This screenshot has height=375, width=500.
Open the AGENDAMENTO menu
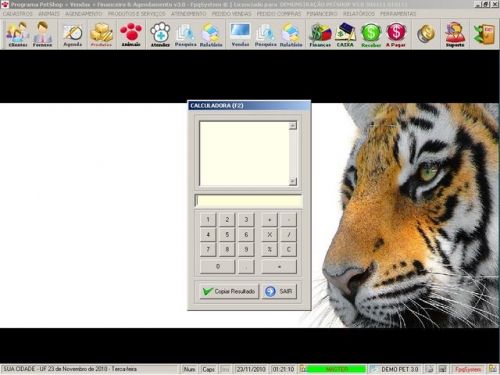click(x=83, y=14)
